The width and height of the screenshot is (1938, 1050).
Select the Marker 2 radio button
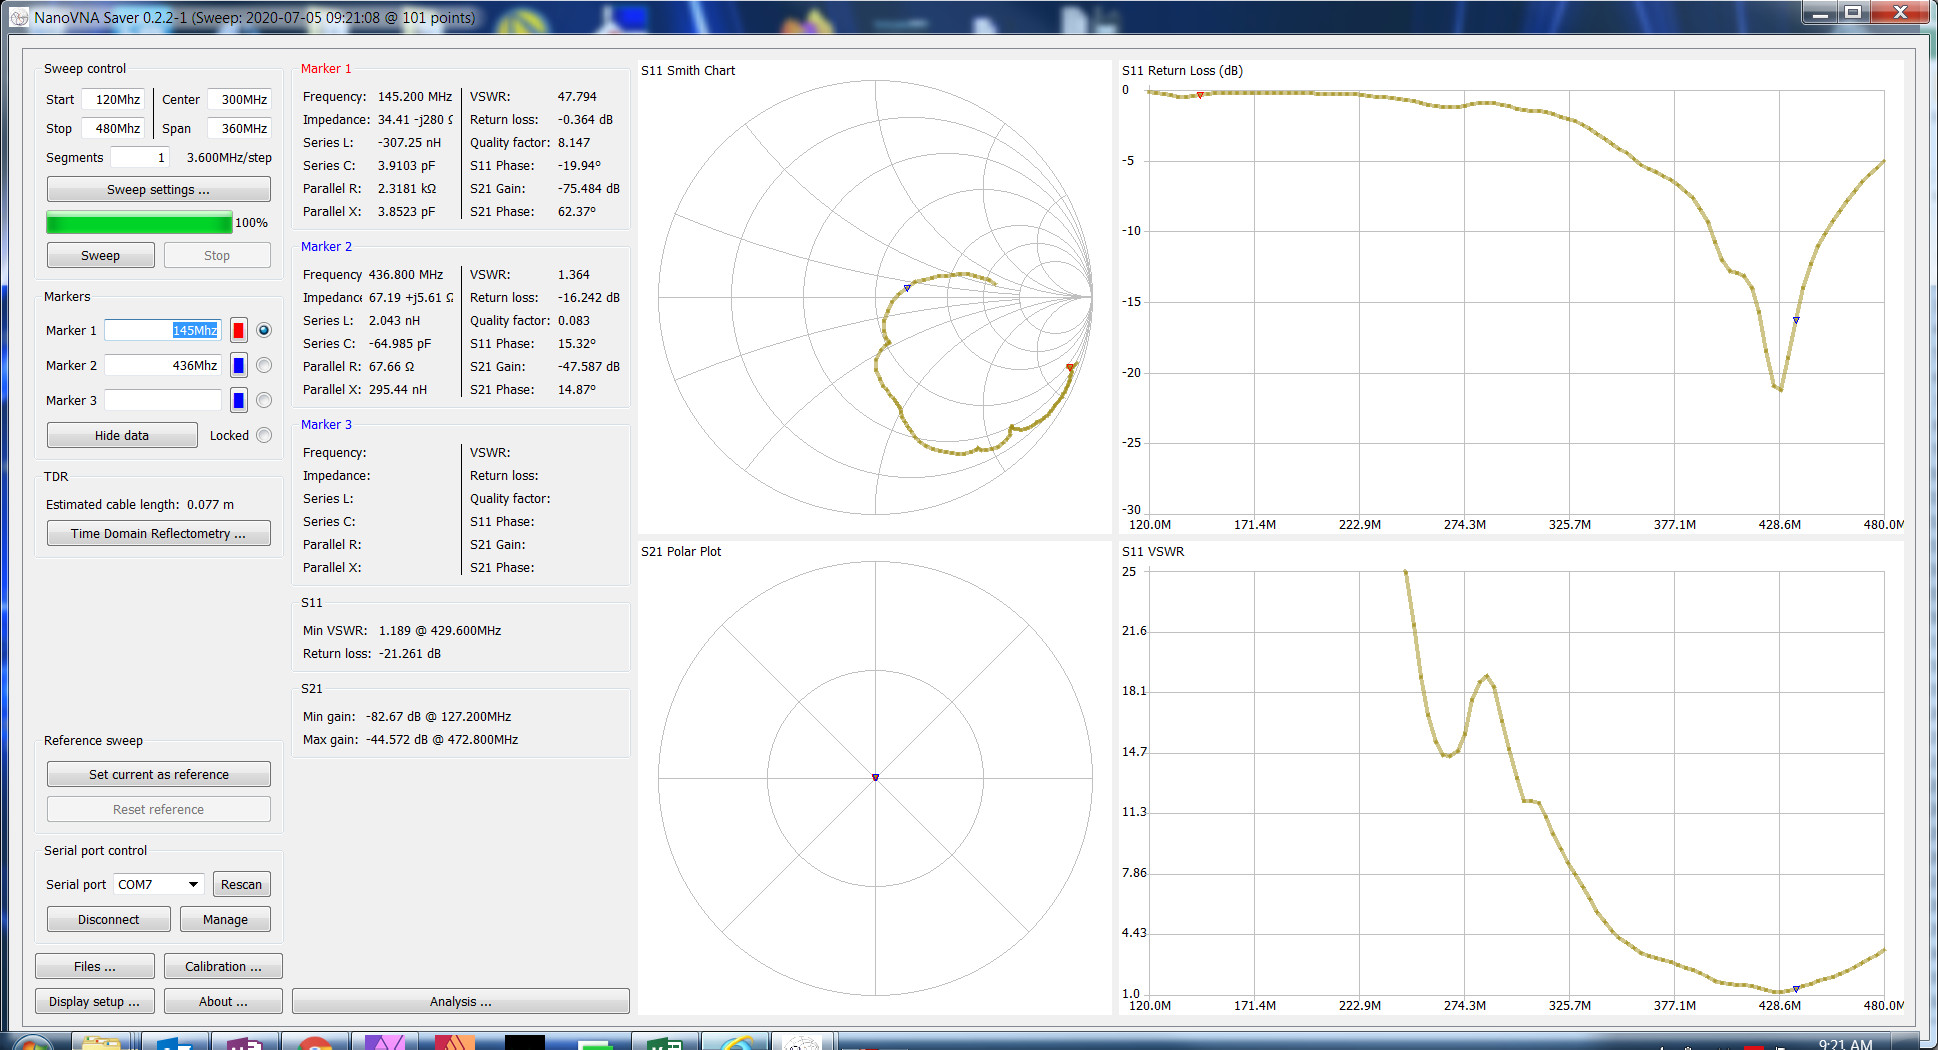pyautogui.click(x=264, y=366)
